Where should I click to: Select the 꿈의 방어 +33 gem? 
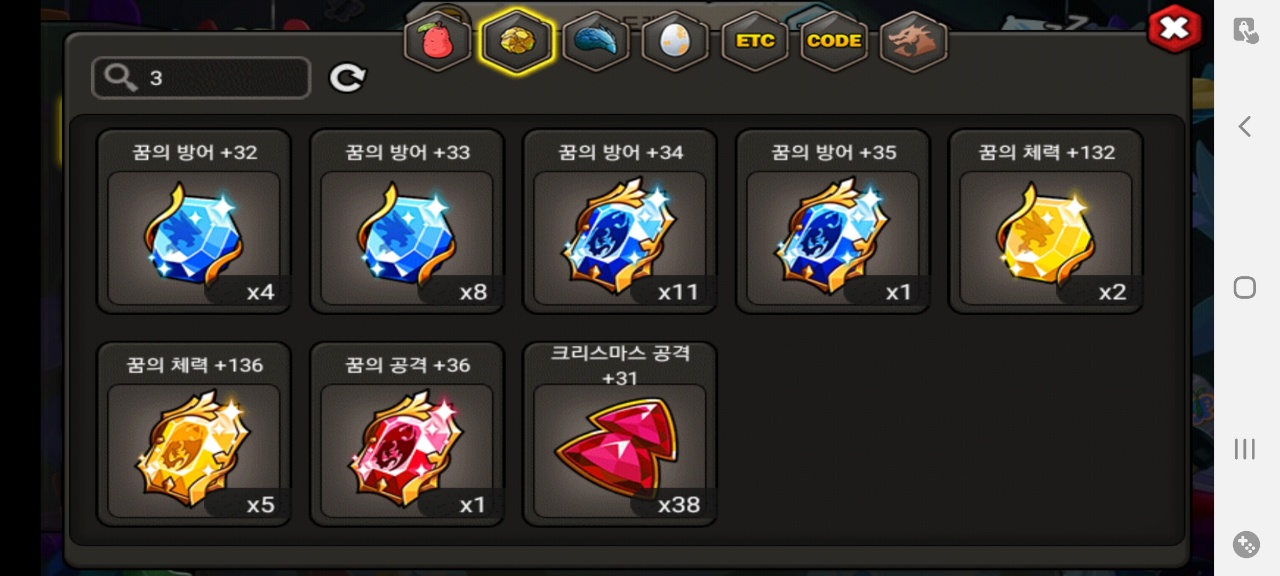coord(407,221)
